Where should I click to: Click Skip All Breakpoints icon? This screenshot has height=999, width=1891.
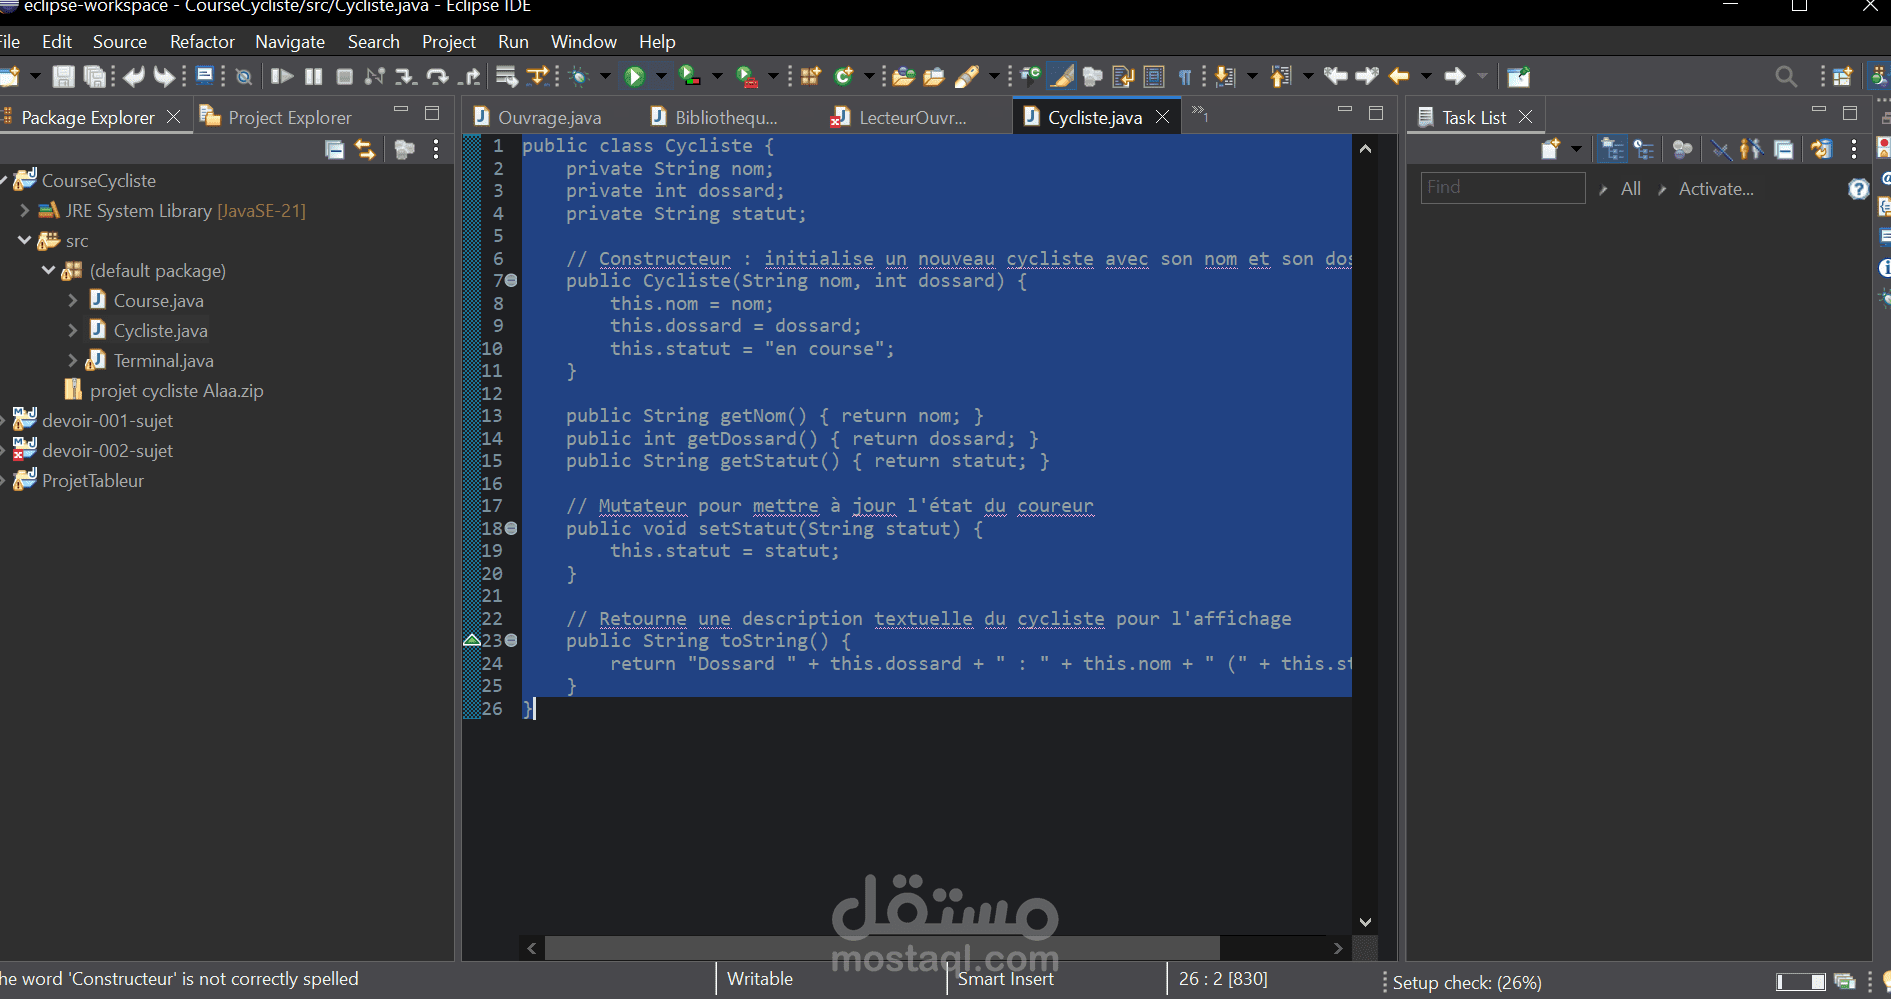click(x=243, y=76)
